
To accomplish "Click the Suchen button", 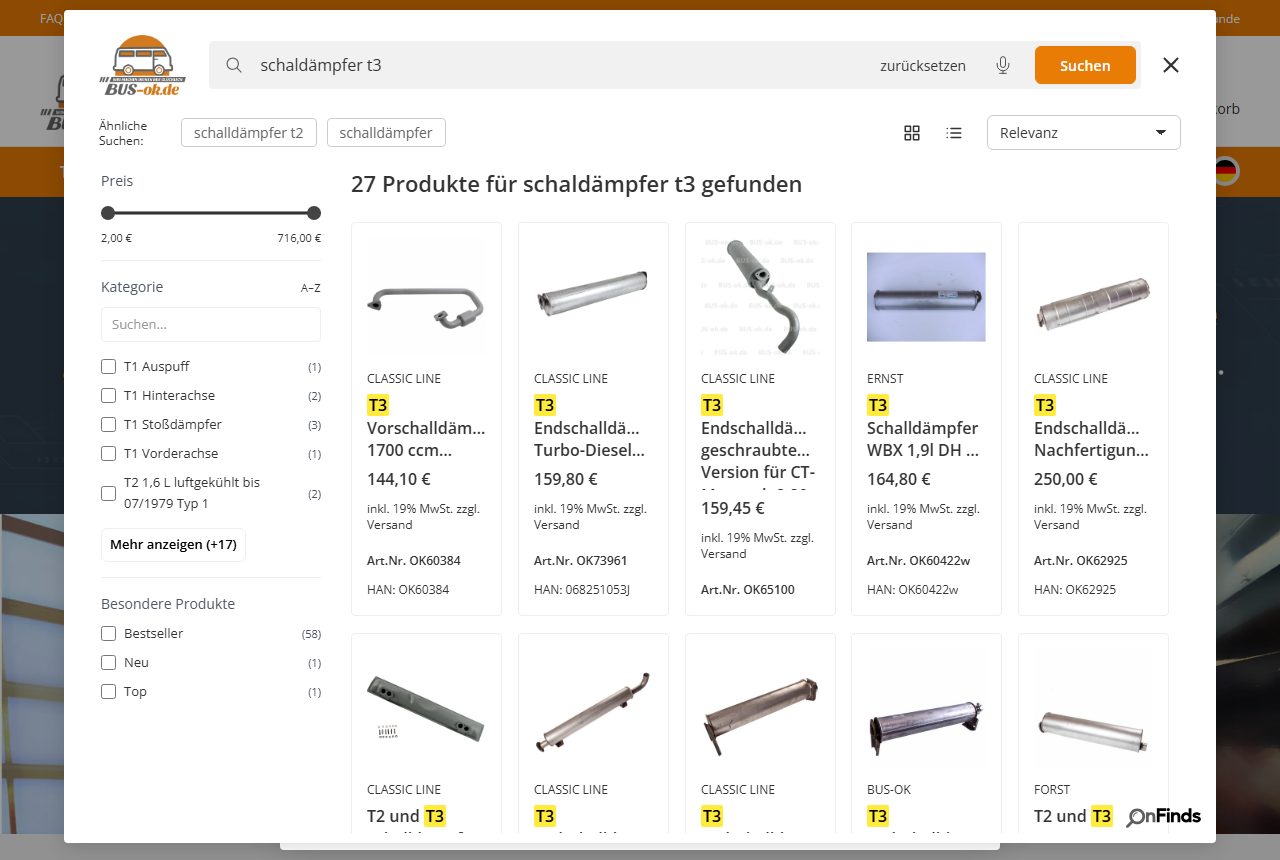I will pos(1085,65).
